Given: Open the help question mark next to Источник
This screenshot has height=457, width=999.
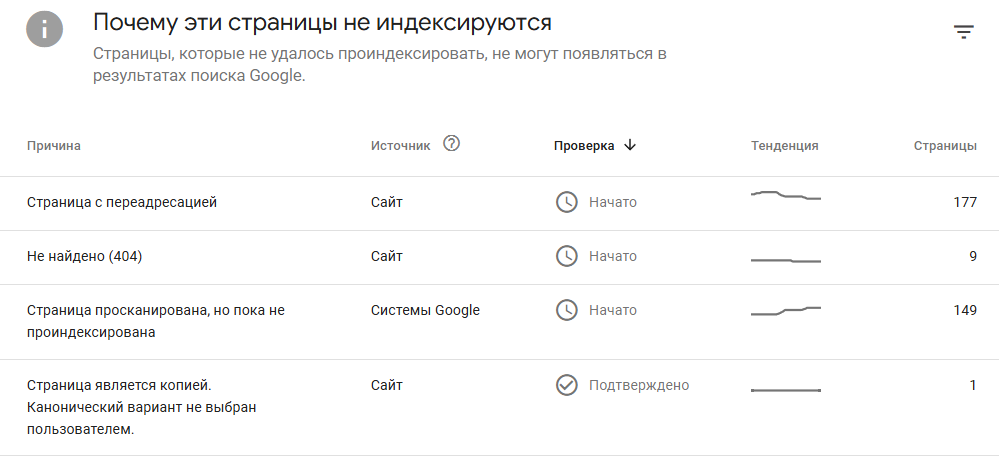Looking at the screenshot, I should [x=451, y=144].
